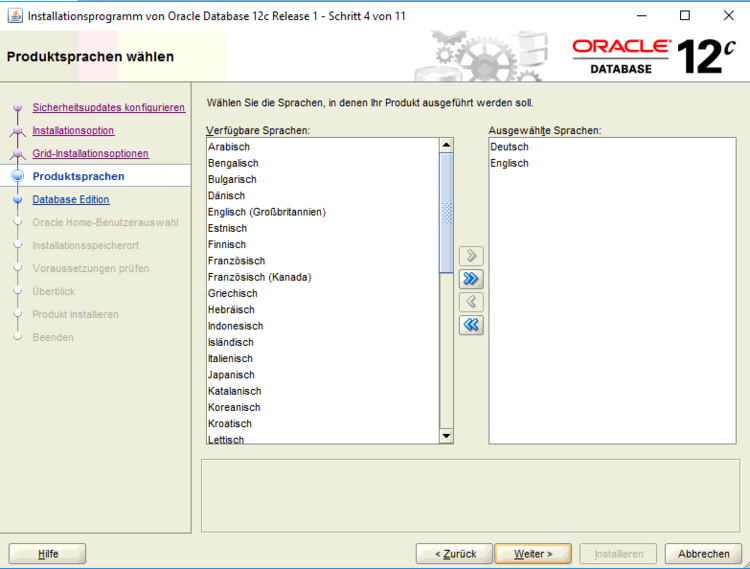Select Estnisch in available languages

tap(323, 228)
